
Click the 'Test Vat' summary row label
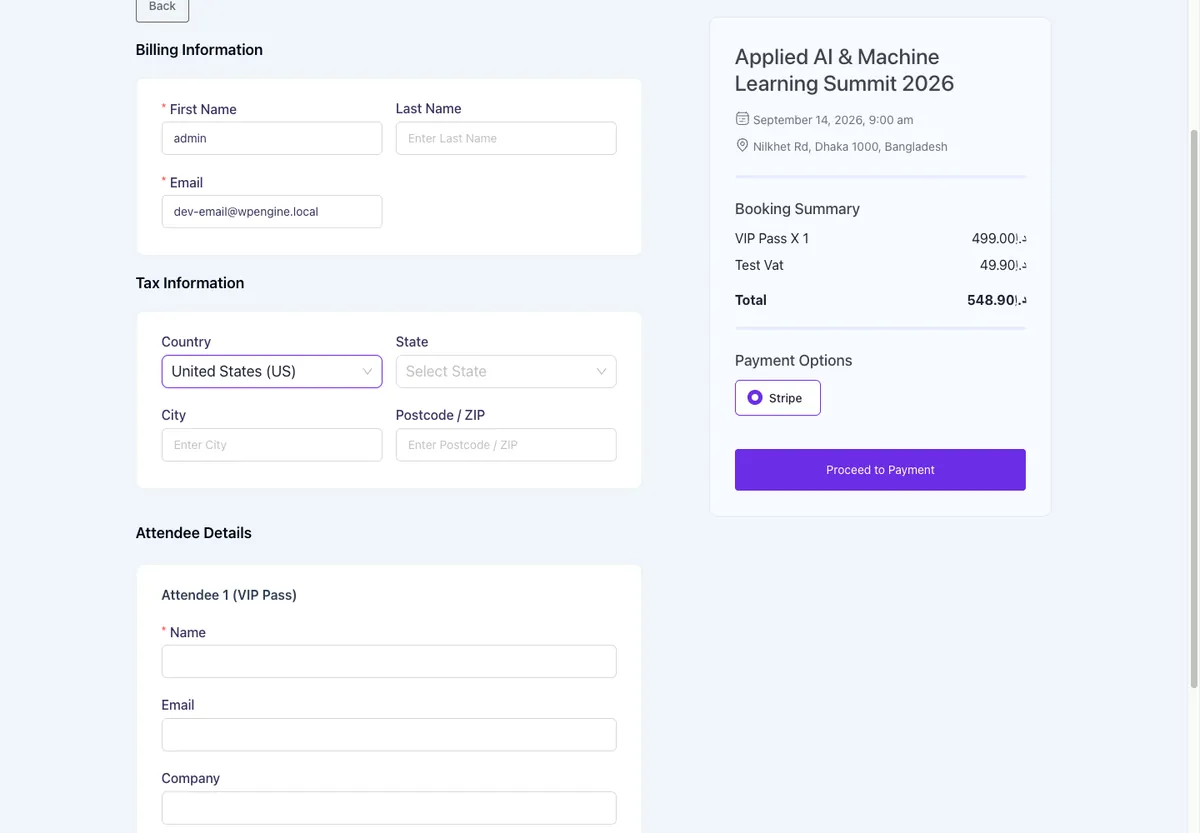click(x=759, y=265)
